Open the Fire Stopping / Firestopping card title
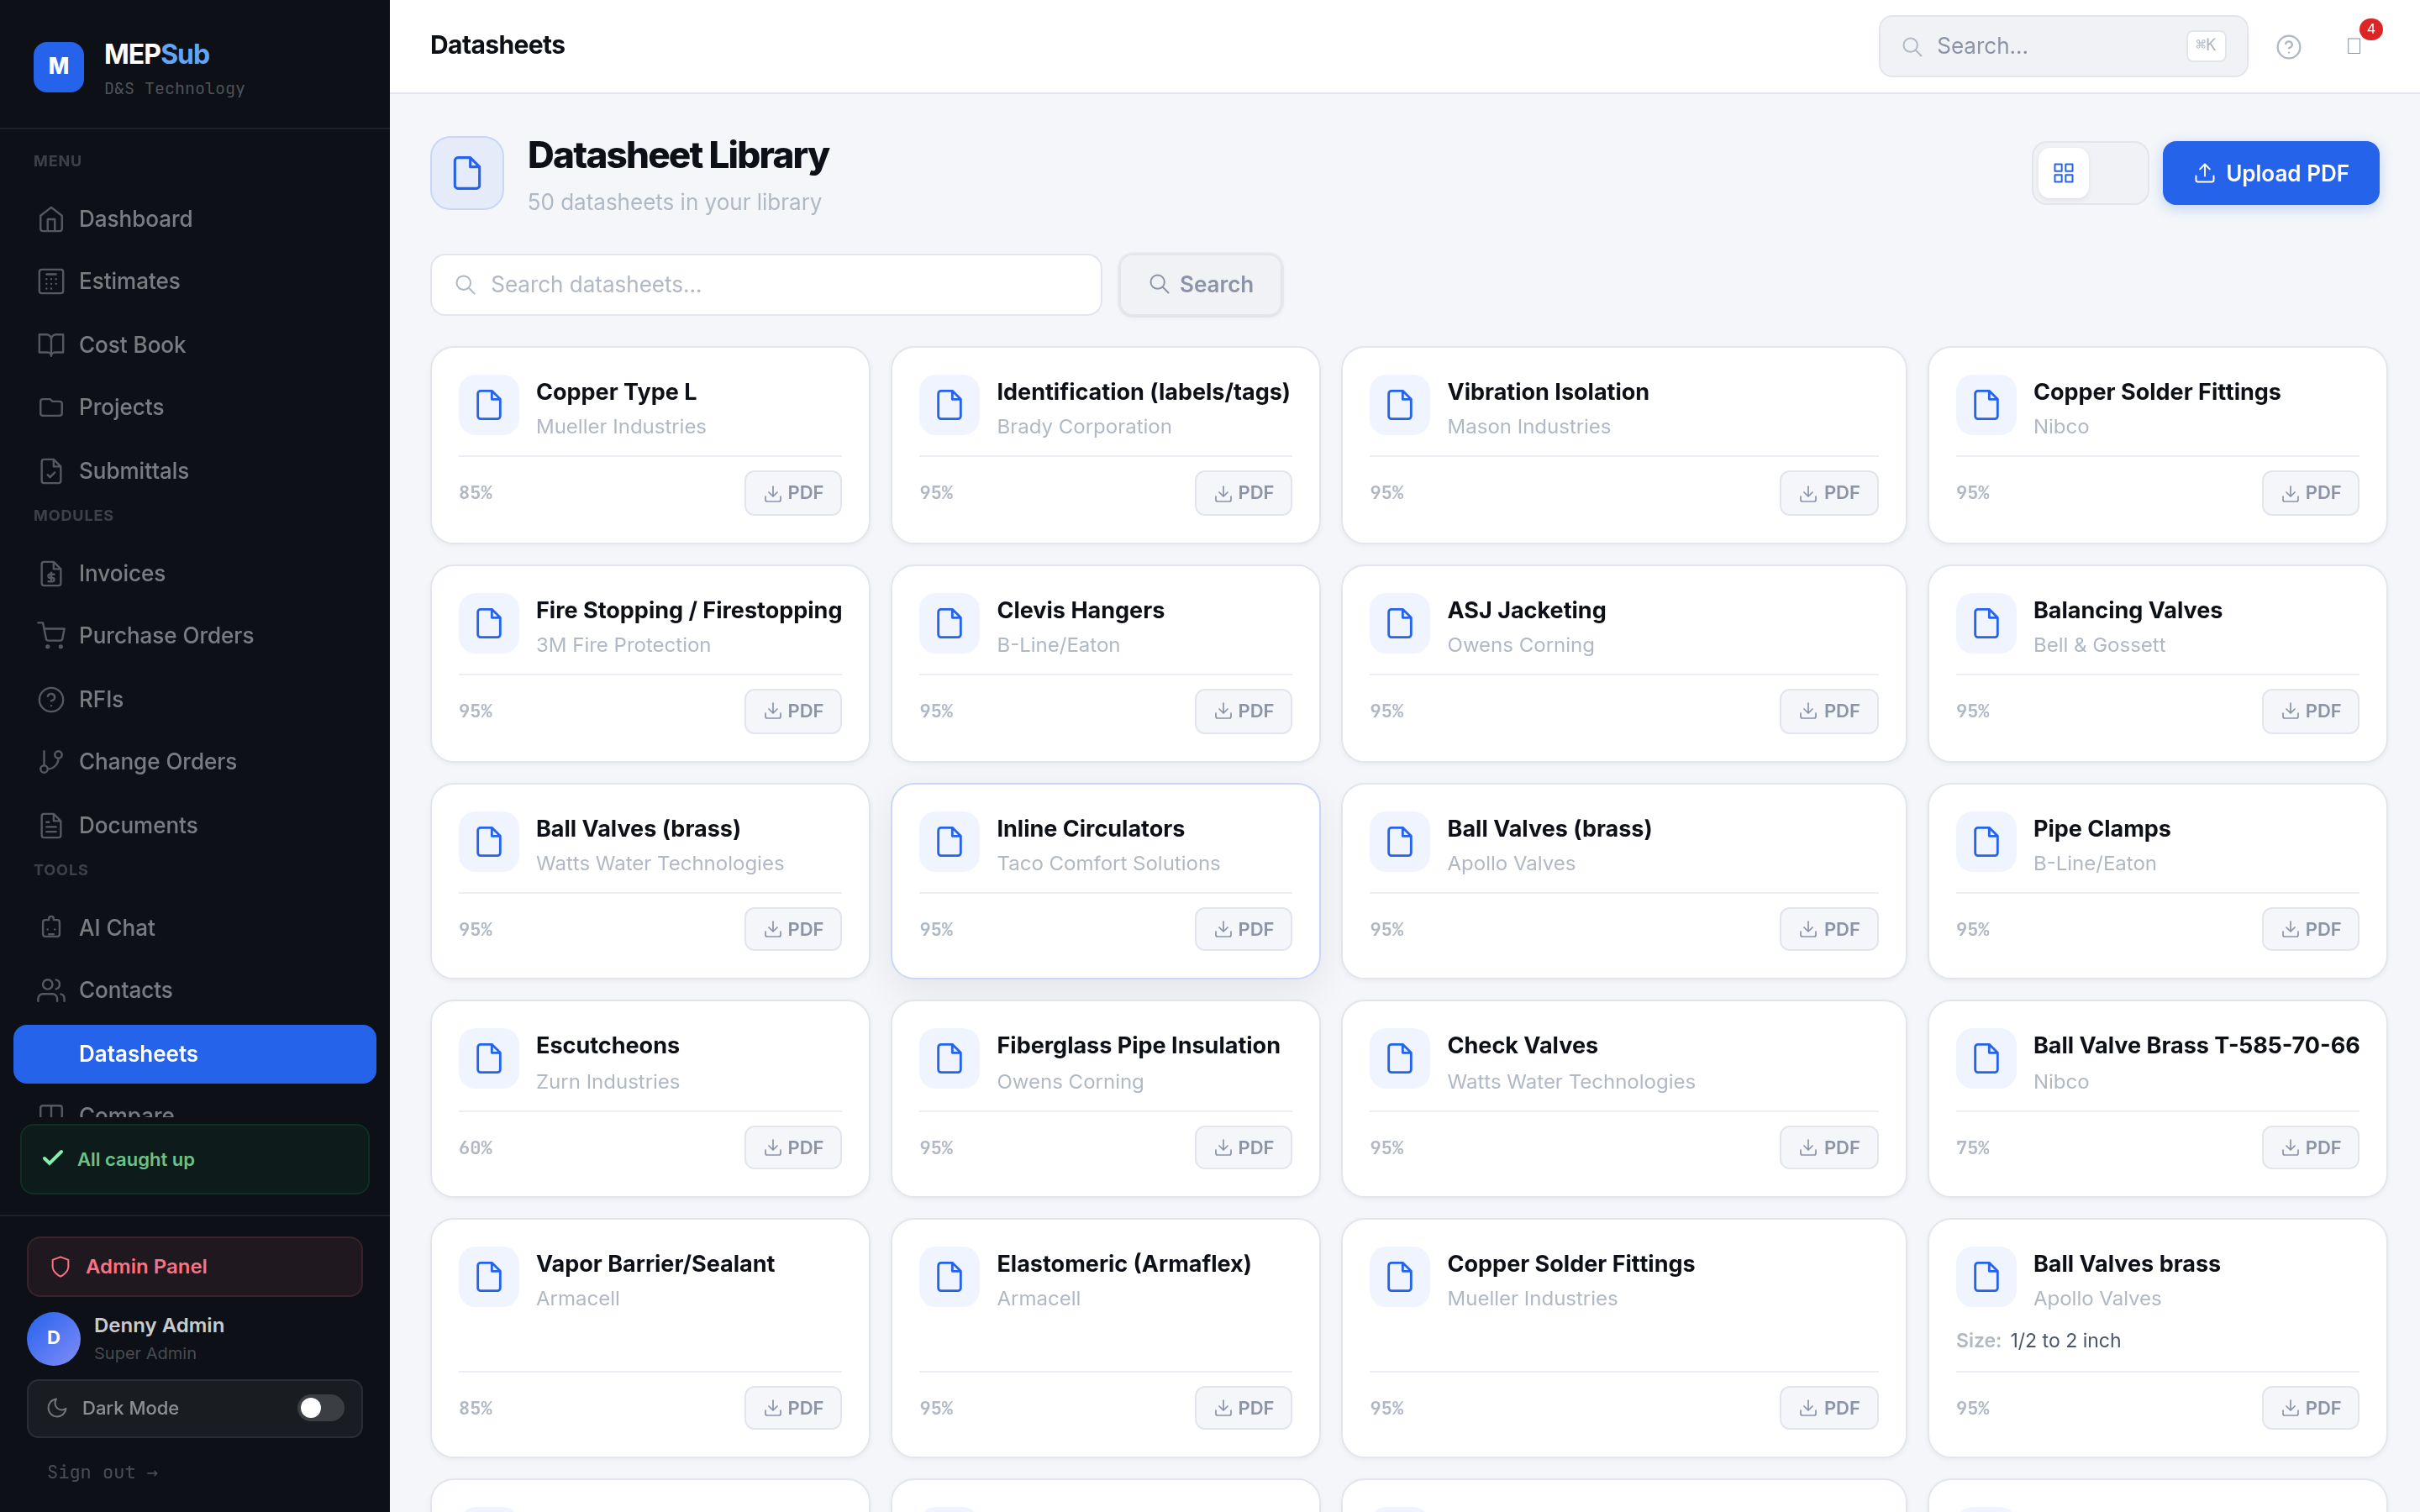 pos(688,610)
